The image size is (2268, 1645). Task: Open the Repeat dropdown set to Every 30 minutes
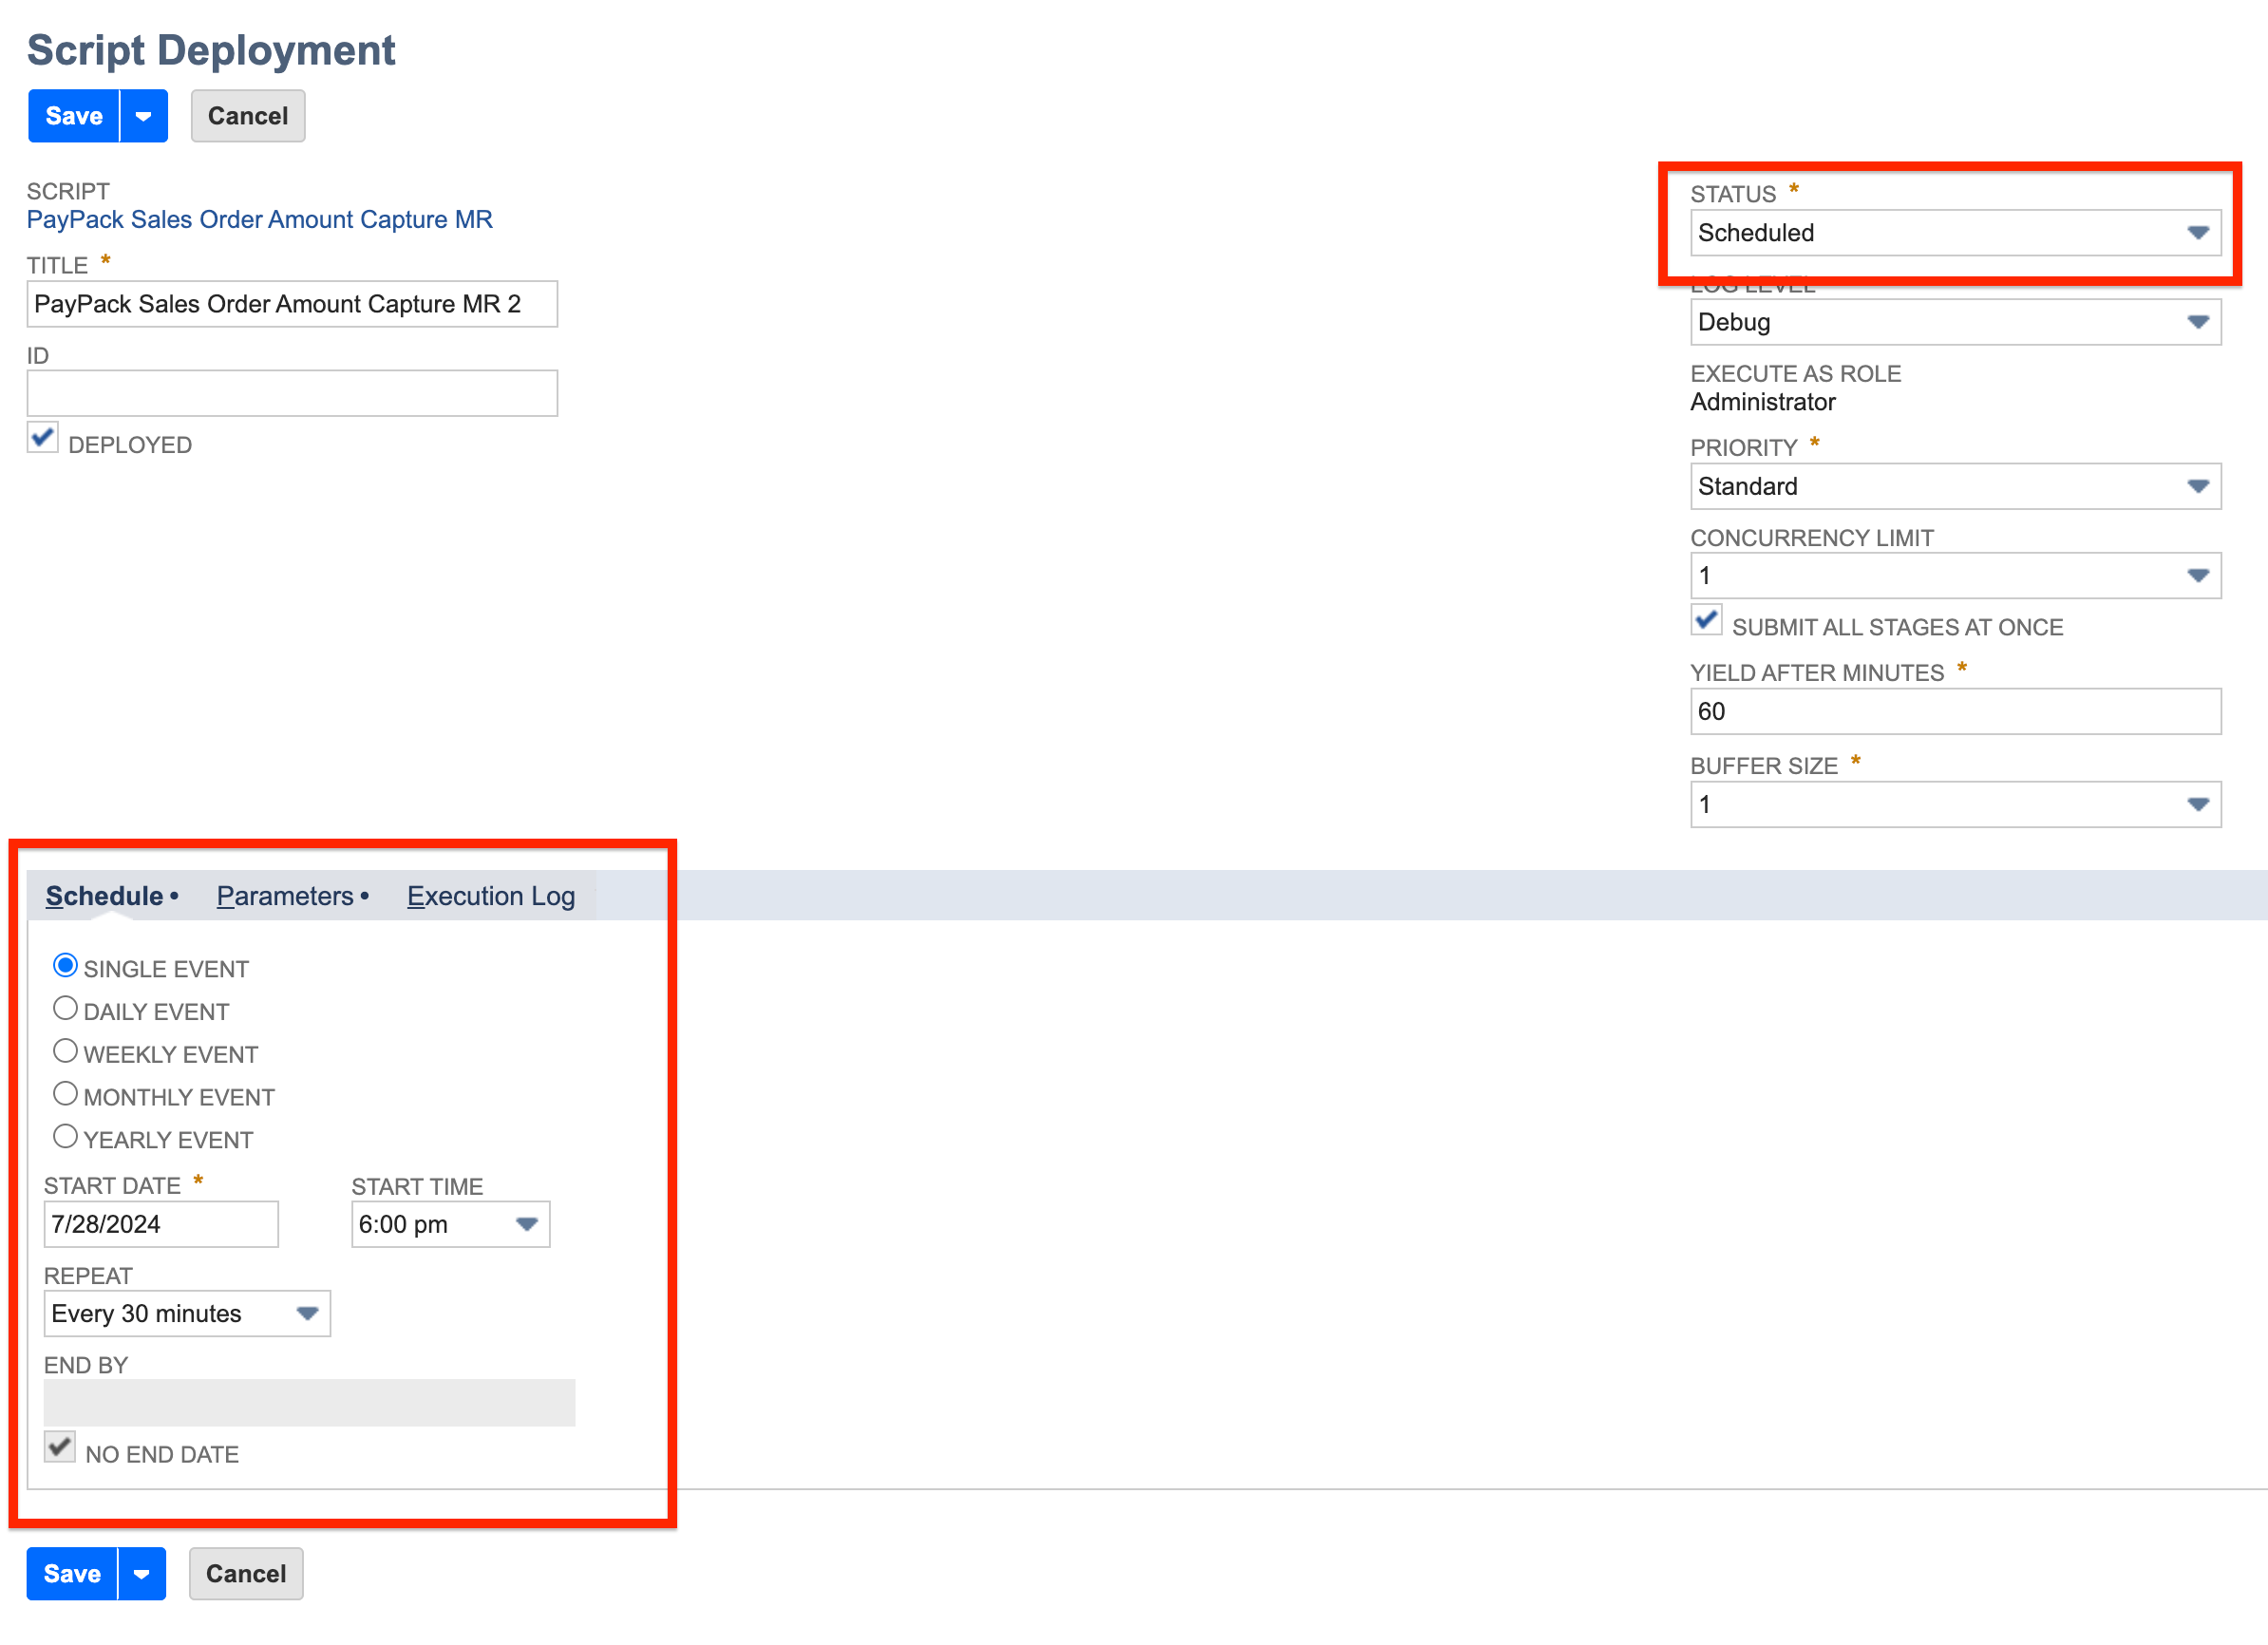pyautogui.click(x=308, y=1313)
